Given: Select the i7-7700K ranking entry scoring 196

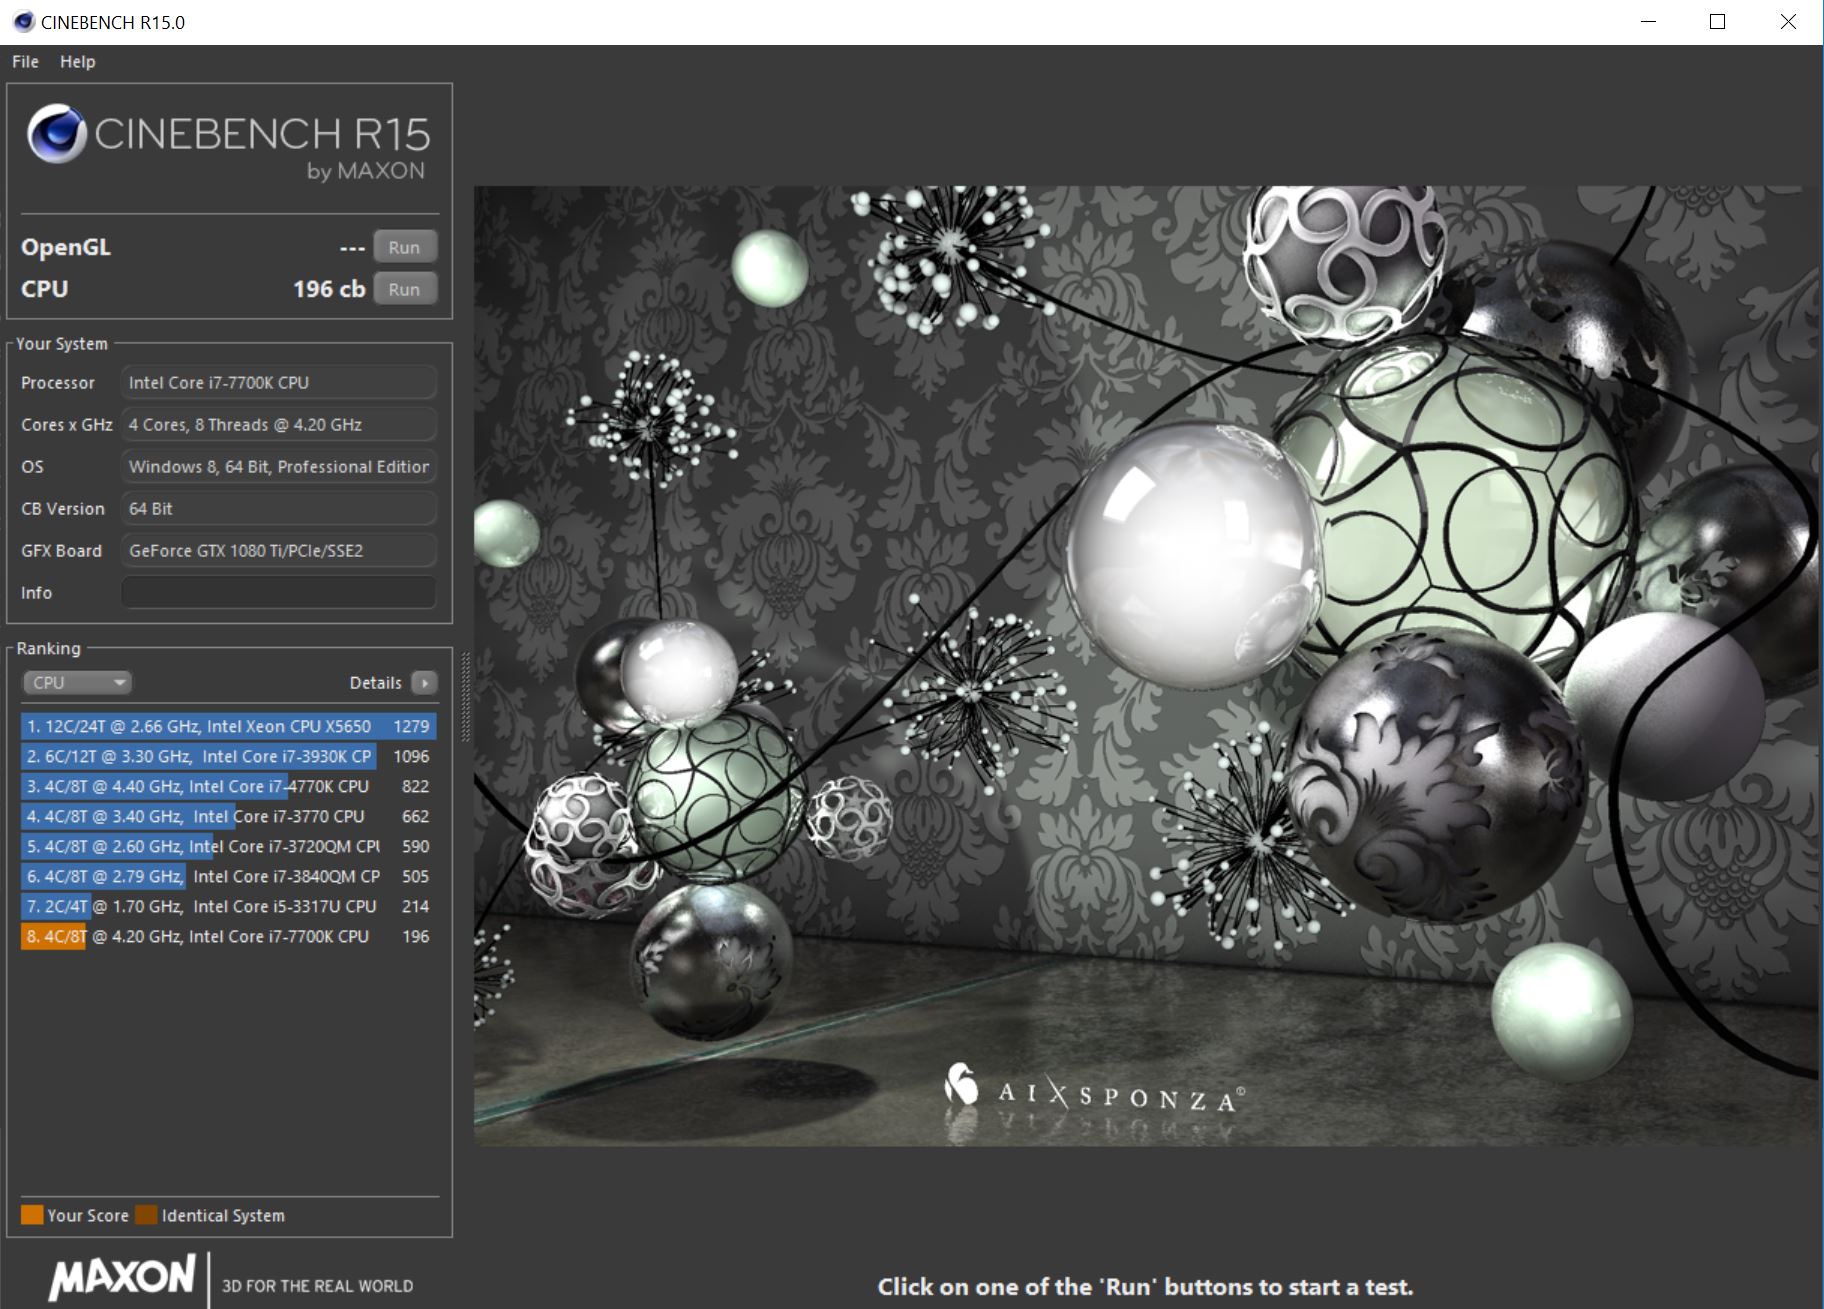Looking at the screenshot, I should point(228,937).
